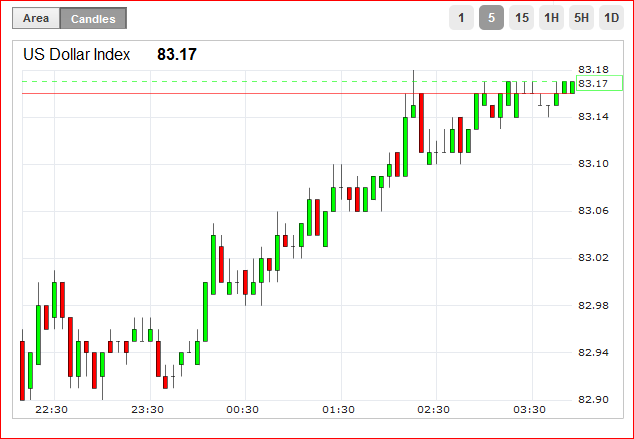
Task: Click the bold 83.17 price value
Action: coord(177,55)
